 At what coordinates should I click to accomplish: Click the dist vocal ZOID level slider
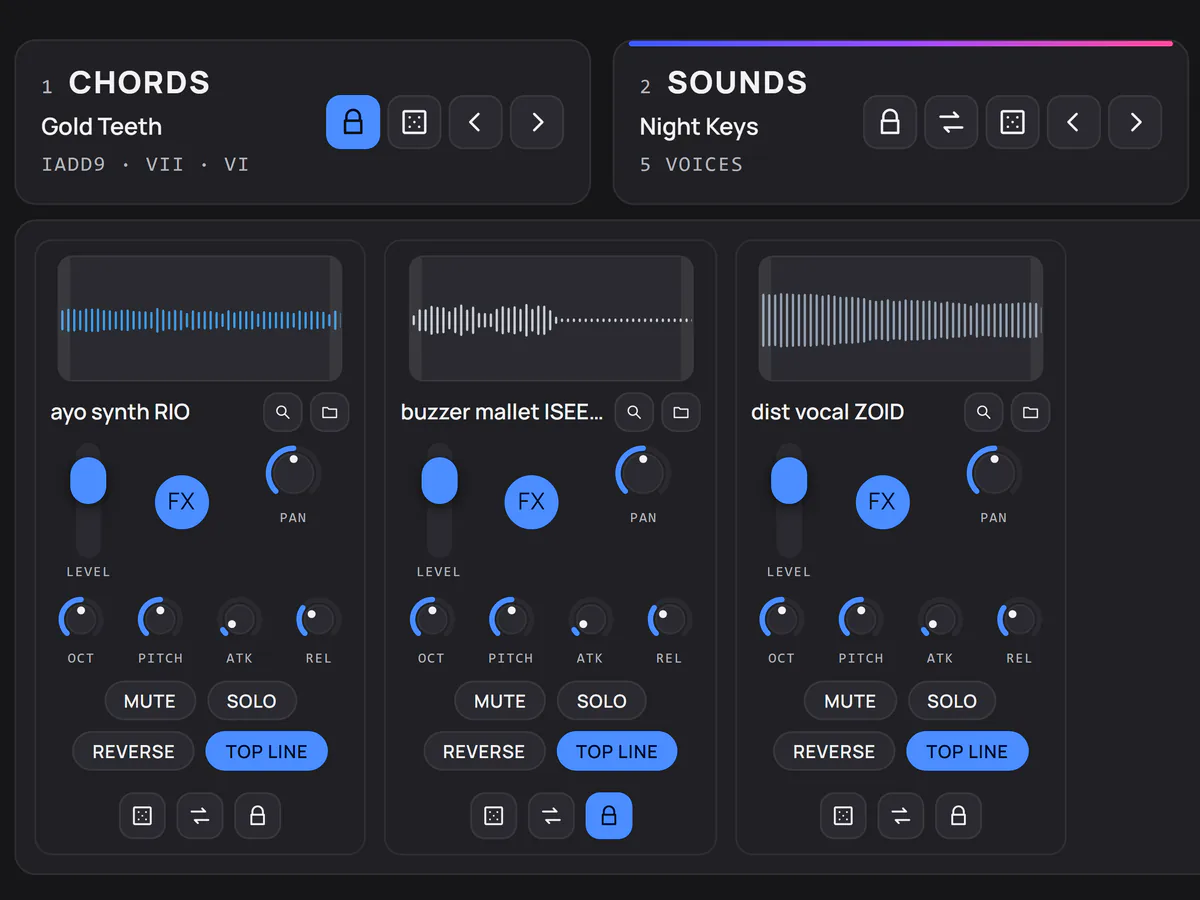tap(789, 500)
